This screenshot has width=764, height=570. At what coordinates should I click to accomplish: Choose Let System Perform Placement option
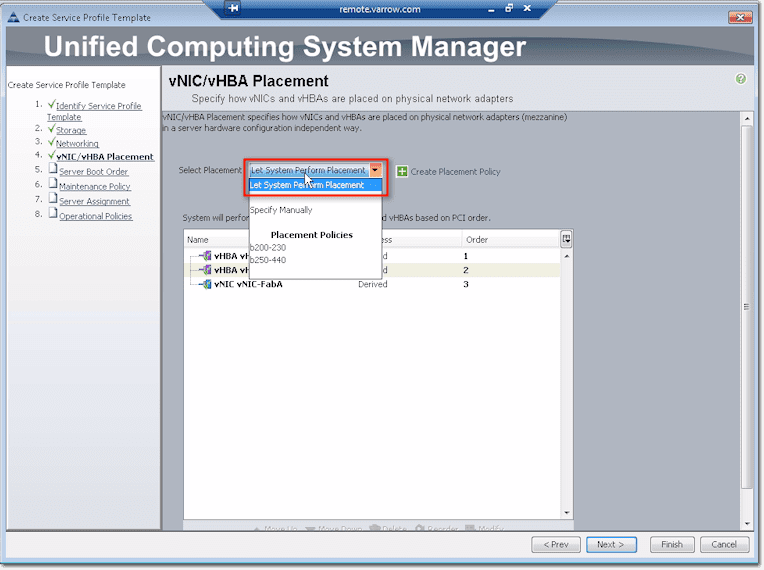[315, 185]
